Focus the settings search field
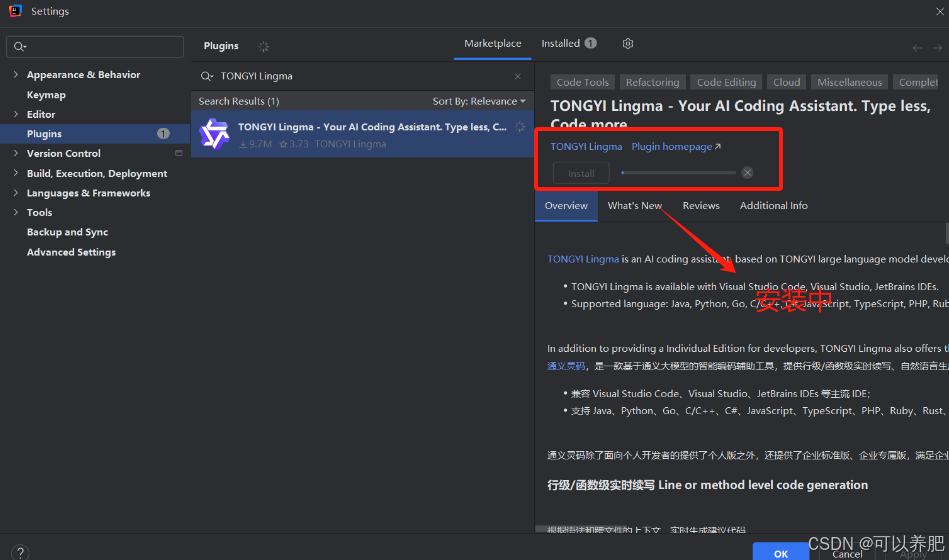 coord(95,47)
